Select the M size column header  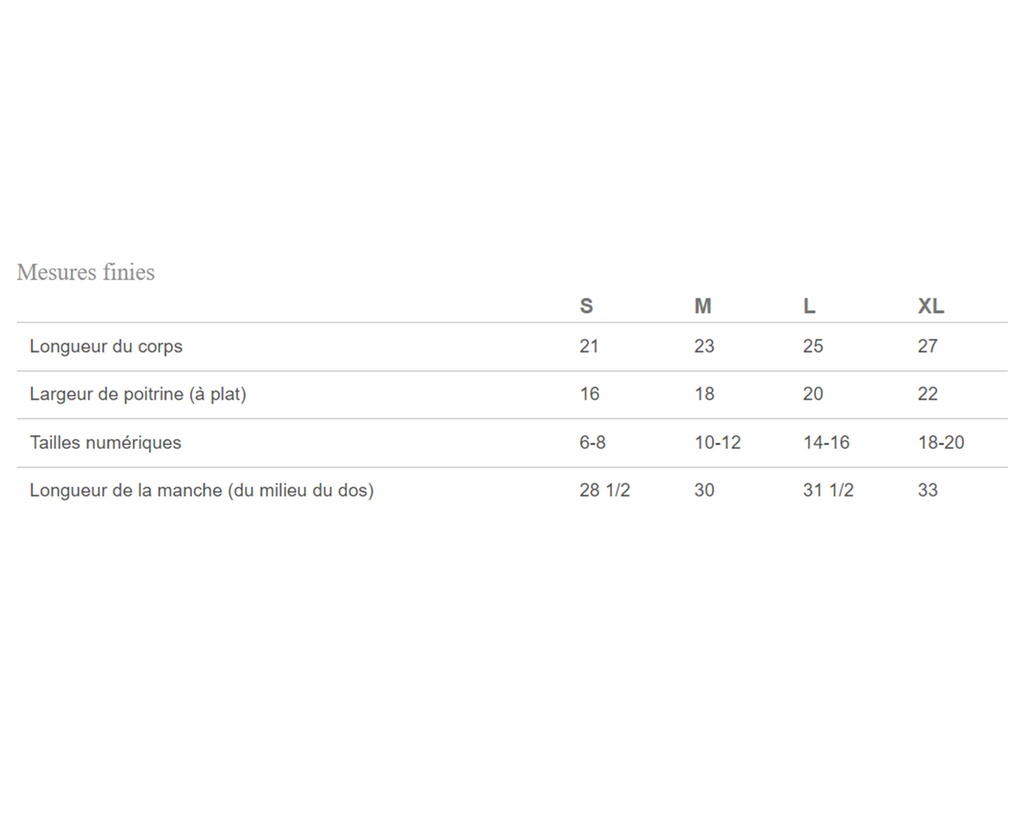703,306
